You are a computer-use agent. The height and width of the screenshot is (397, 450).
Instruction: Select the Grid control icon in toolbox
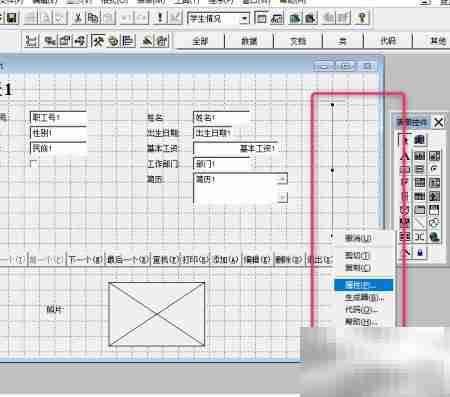[420, 196]
